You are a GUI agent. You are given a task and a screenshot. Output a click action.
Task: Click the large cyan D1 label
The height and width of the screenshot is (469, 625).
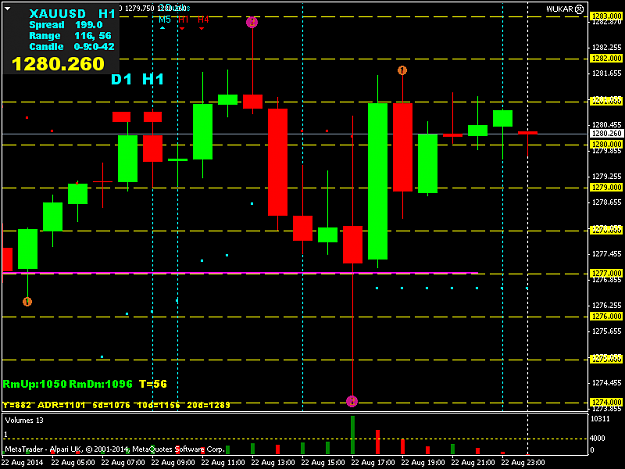pyautogui.click(x=122, y=79)
